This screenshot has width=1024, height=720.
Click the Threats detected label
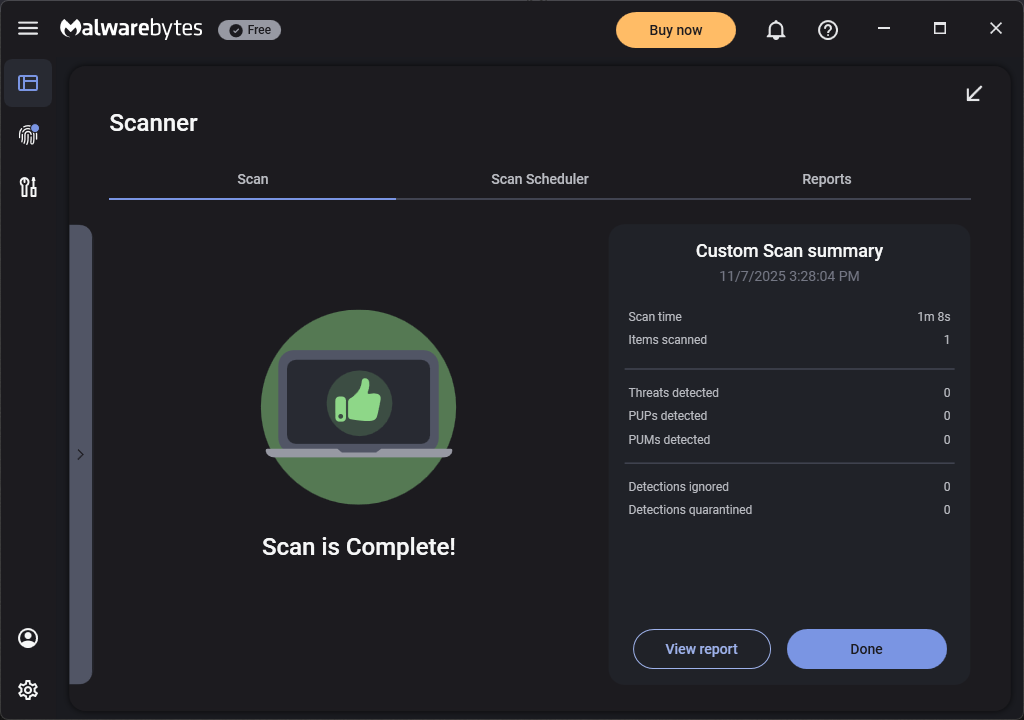point(673,393)
